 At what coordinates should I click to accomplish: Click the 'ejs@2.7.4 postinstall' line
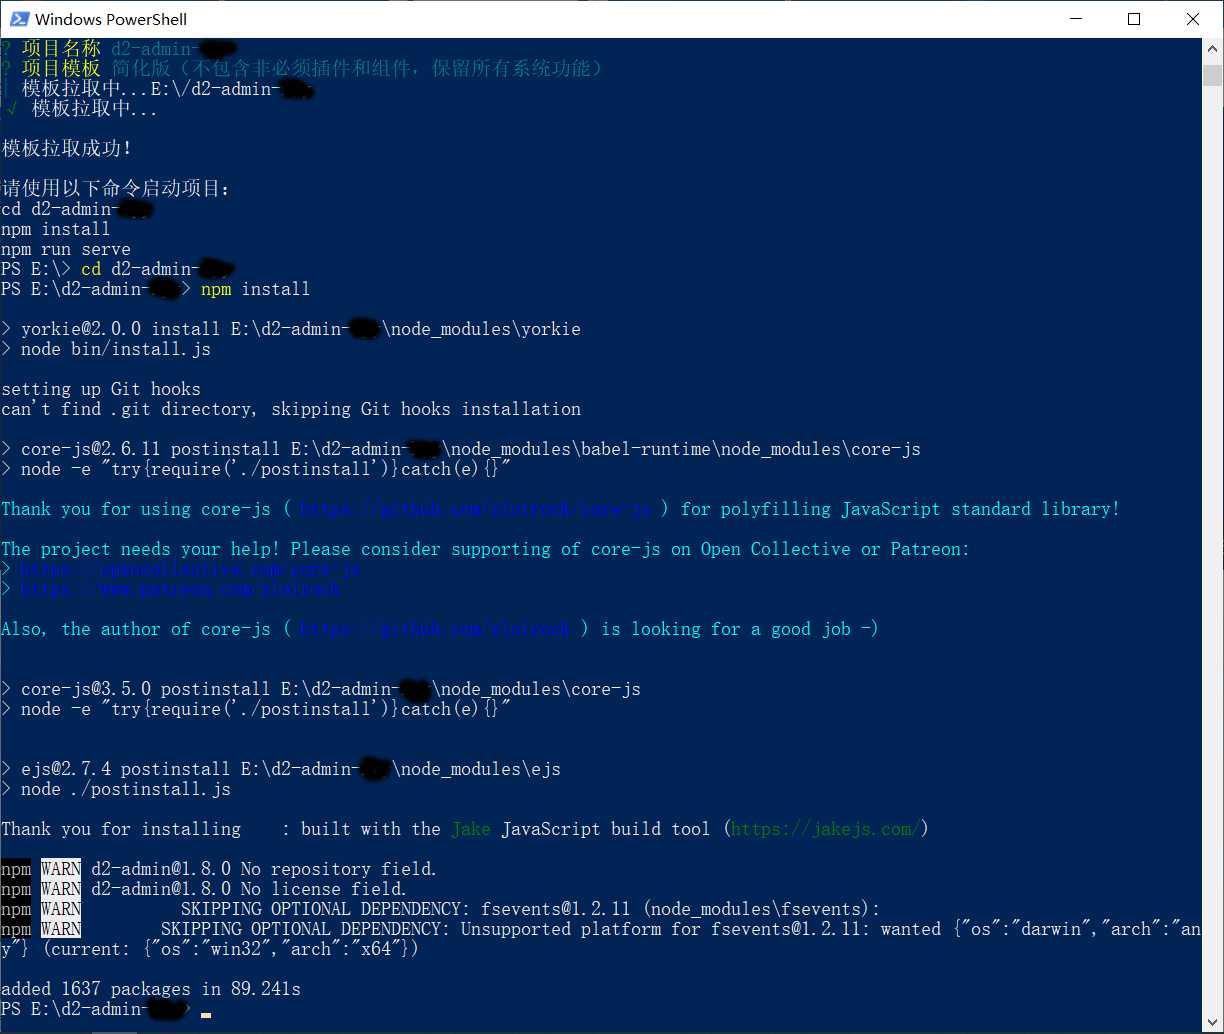(281, 769)
